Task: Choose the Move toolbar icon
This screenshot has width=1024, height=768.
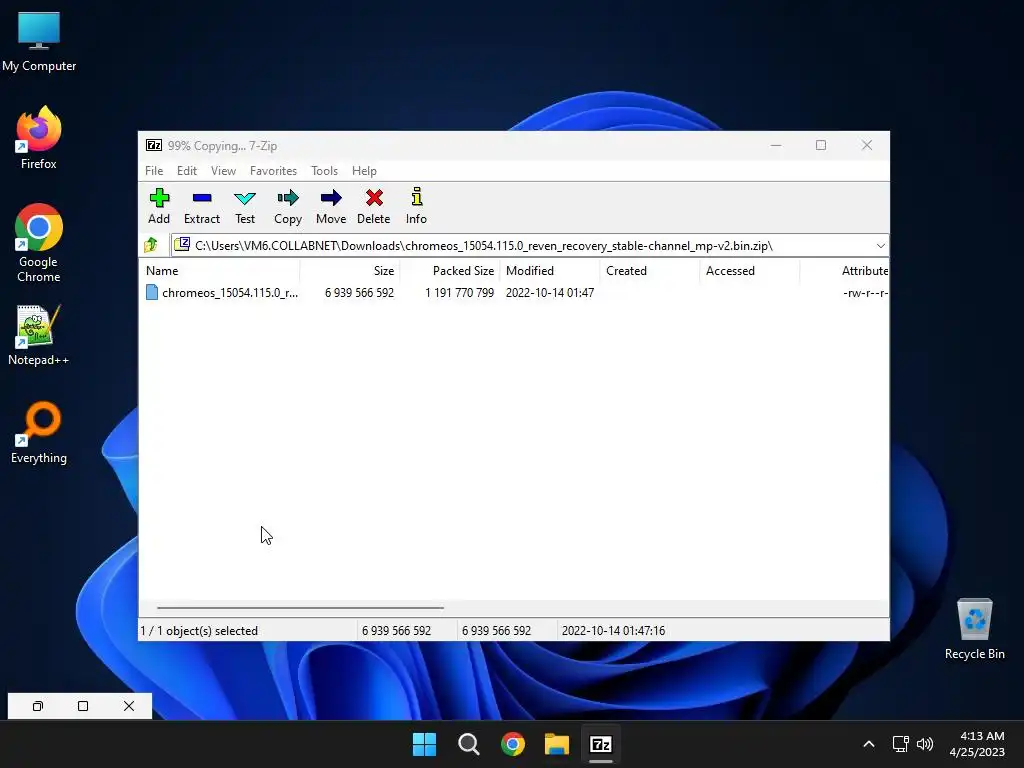Action: [331, 198]
